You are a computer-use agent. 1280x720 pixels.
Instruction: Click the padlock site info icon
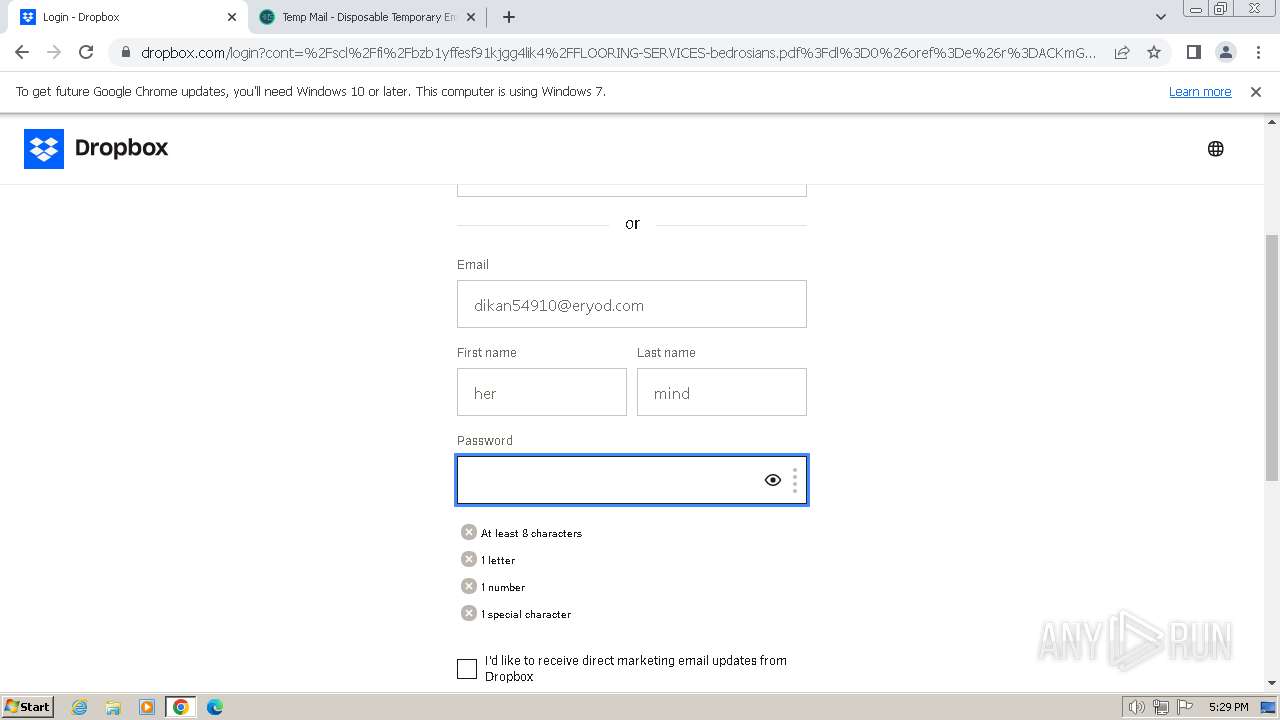(x=126, y=52)
